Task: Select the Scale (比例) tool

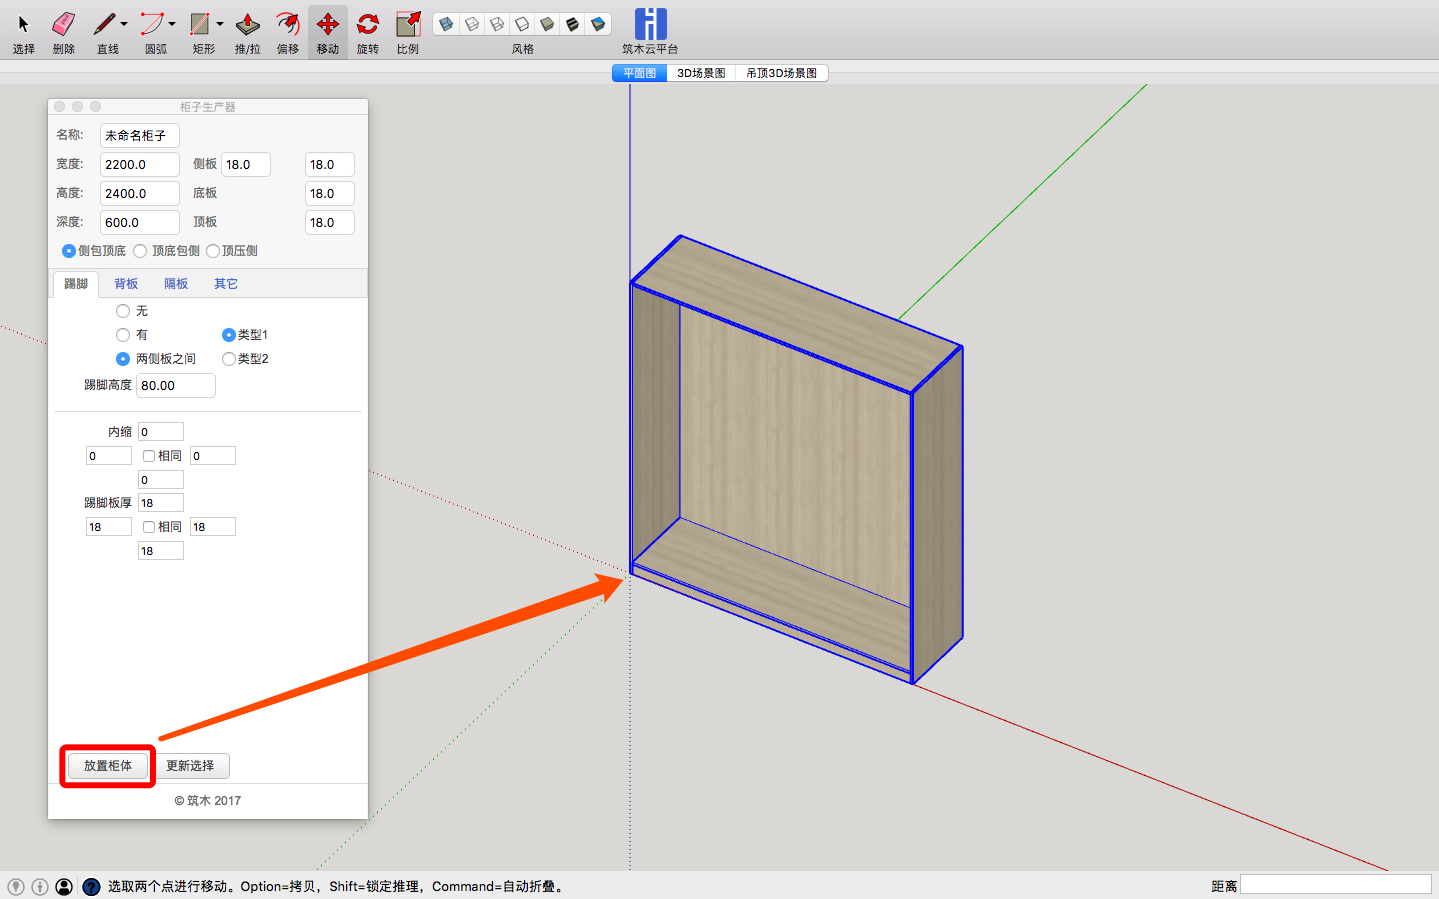Action: click(408, 25)
